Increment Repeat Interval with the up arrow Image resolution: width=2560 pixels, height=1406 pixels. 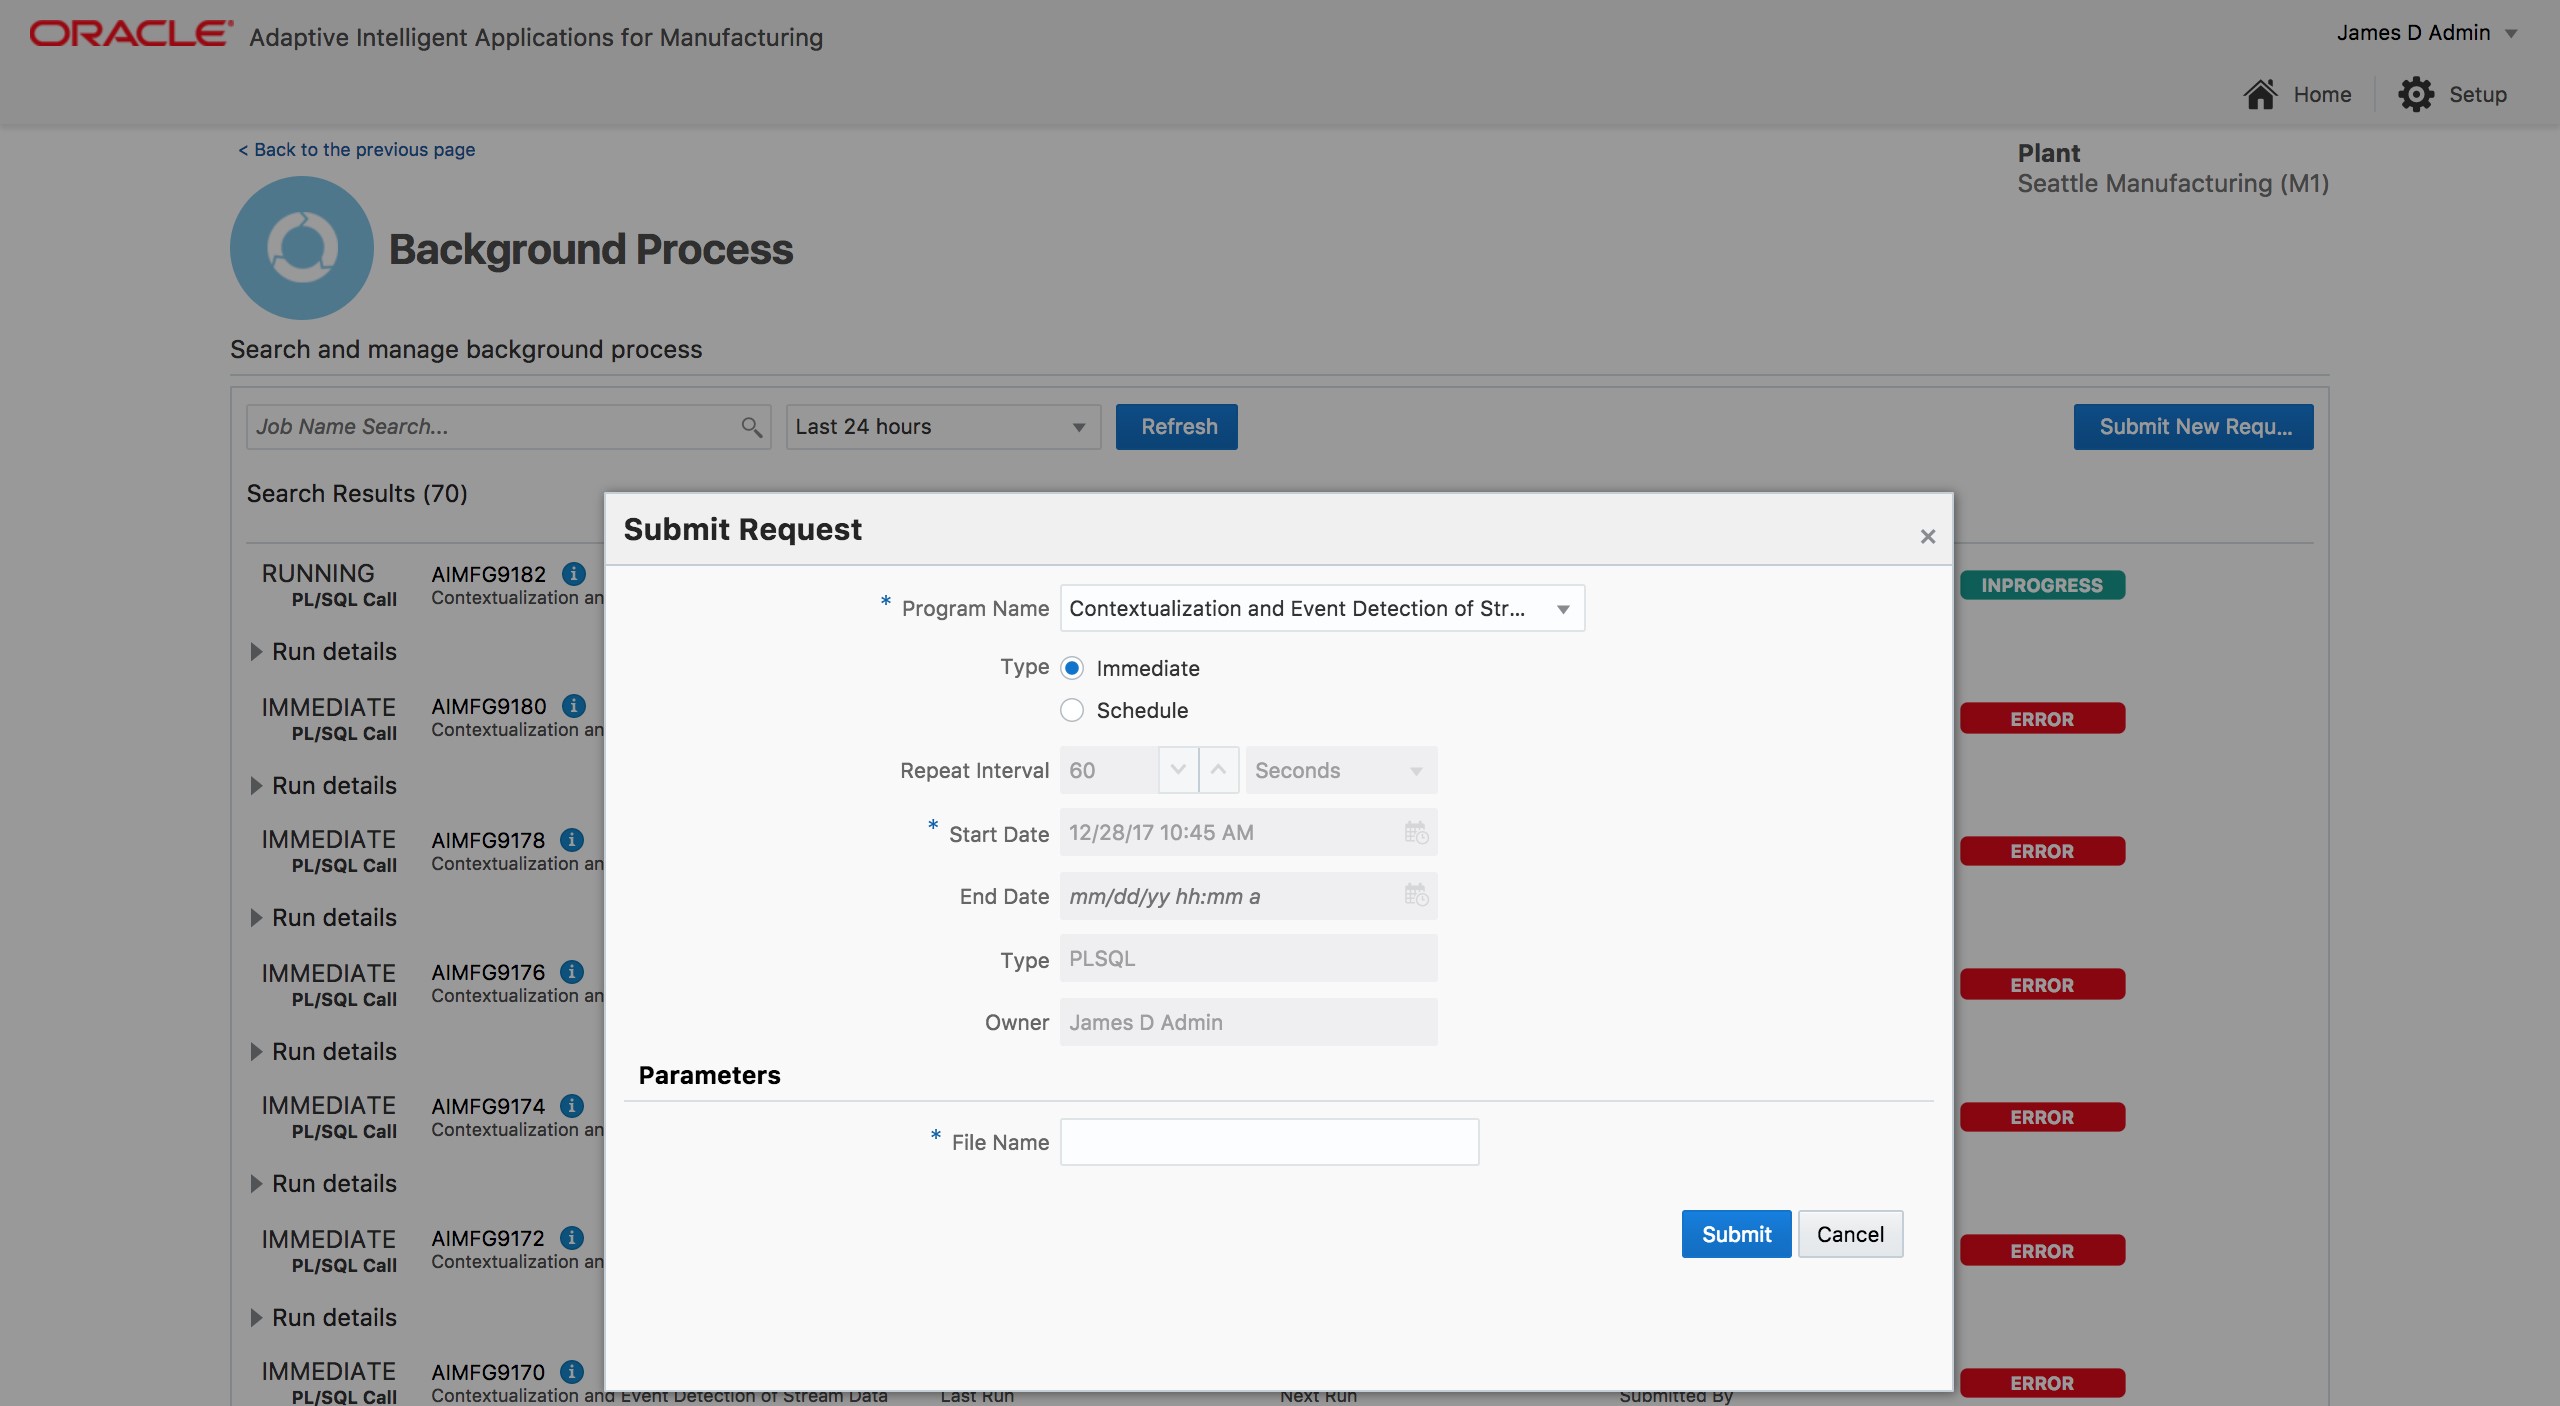coord(1218,770)
